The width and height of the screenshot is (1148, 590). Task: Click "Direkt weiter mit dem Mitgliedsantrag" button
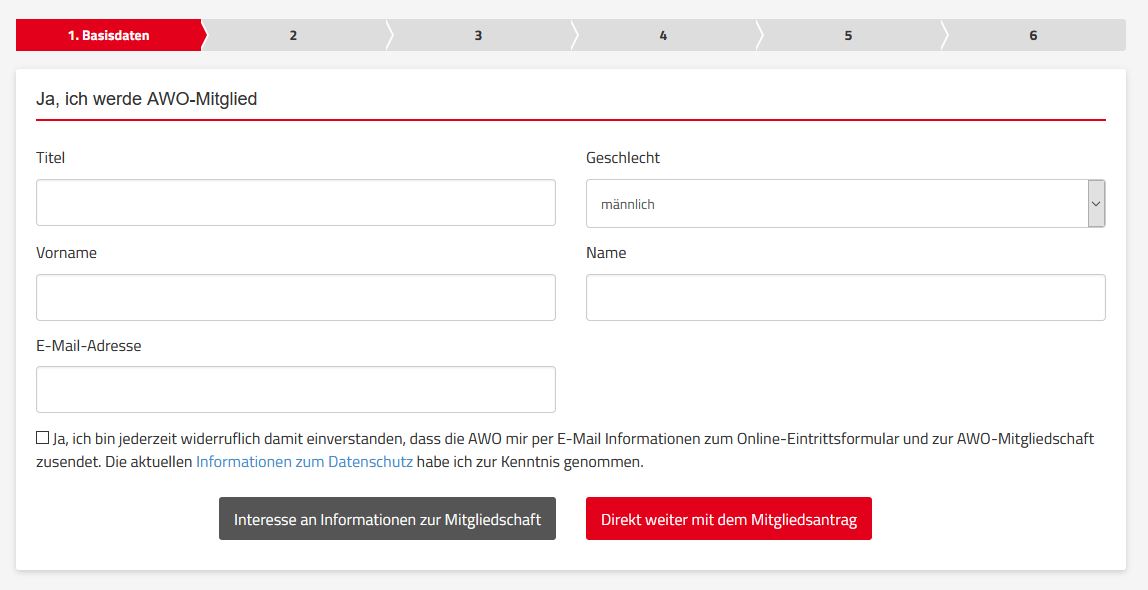[728, 519]
